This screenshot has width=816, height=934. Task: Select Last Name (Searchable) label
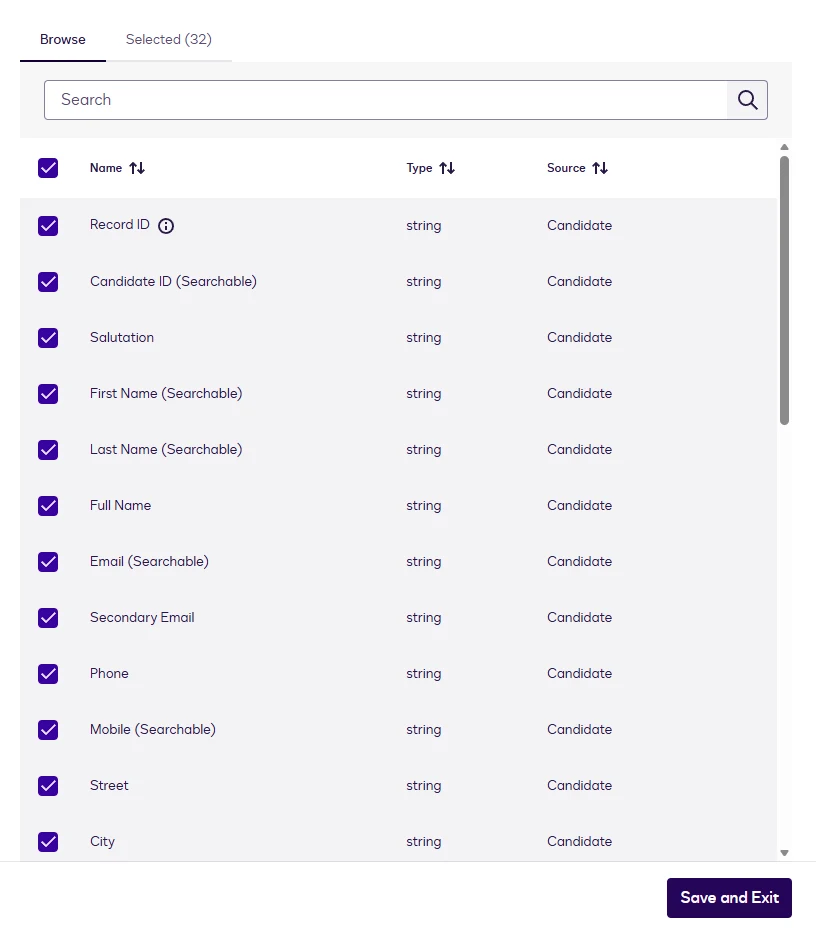pyautogui.click(x=166, y=450)
